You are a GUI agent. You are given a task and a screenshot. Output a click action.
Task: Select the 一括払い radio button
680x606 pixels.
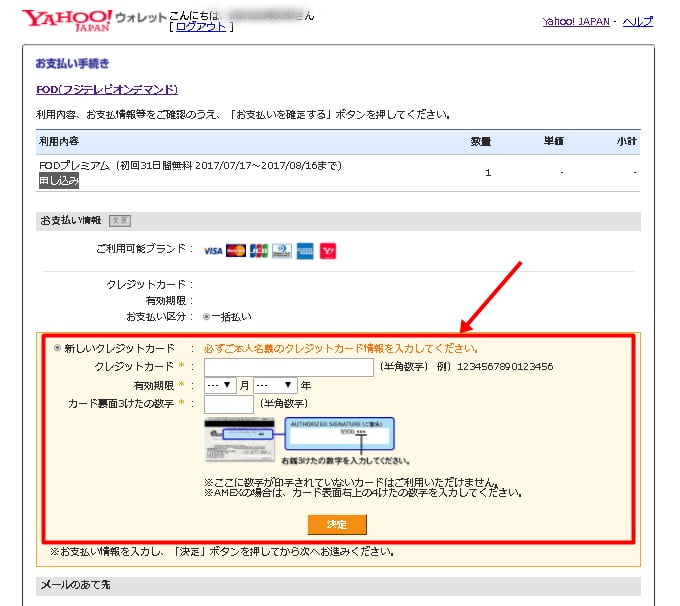click(x=206, y=317)
